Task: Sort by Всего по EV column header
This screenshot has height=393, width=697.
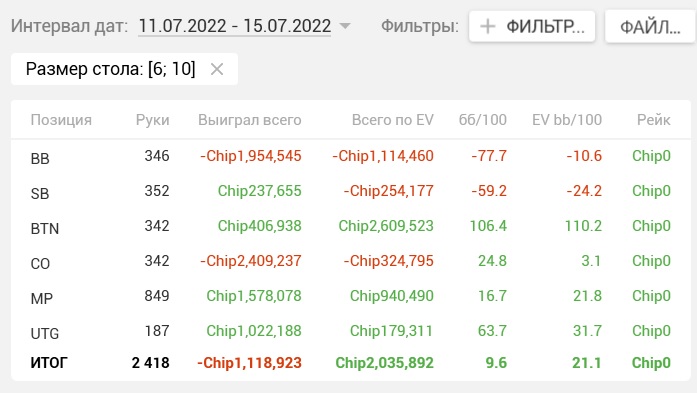Action: [393, 120]
